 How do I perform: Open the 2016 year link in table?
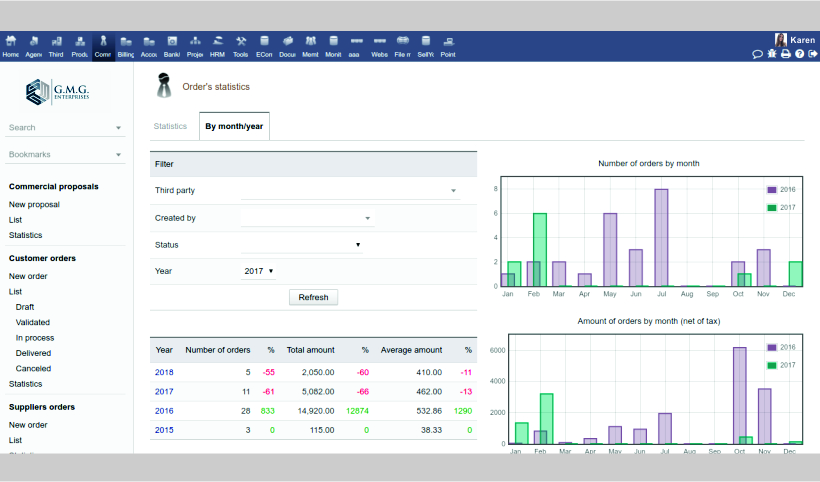pyautogui.click(x=164, y=410)
